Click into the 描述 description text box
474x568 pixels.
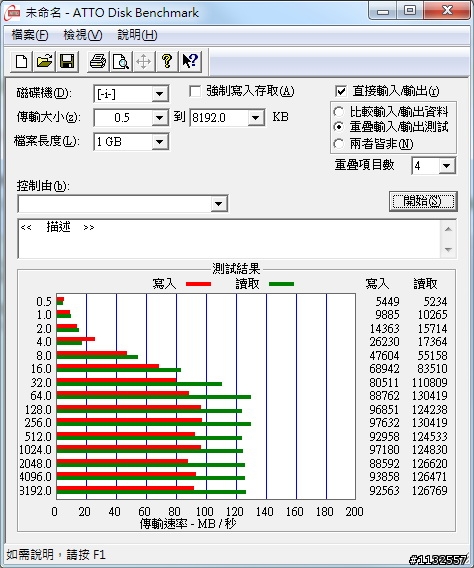(x=229, y=239)
